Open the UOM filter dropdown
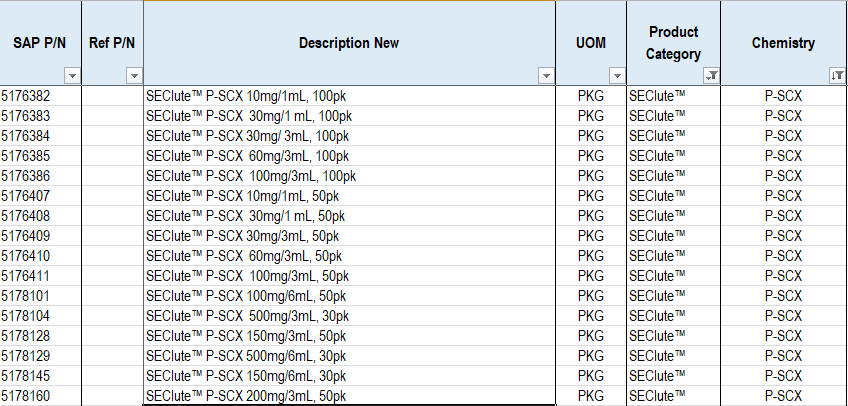 coord(617,76)
